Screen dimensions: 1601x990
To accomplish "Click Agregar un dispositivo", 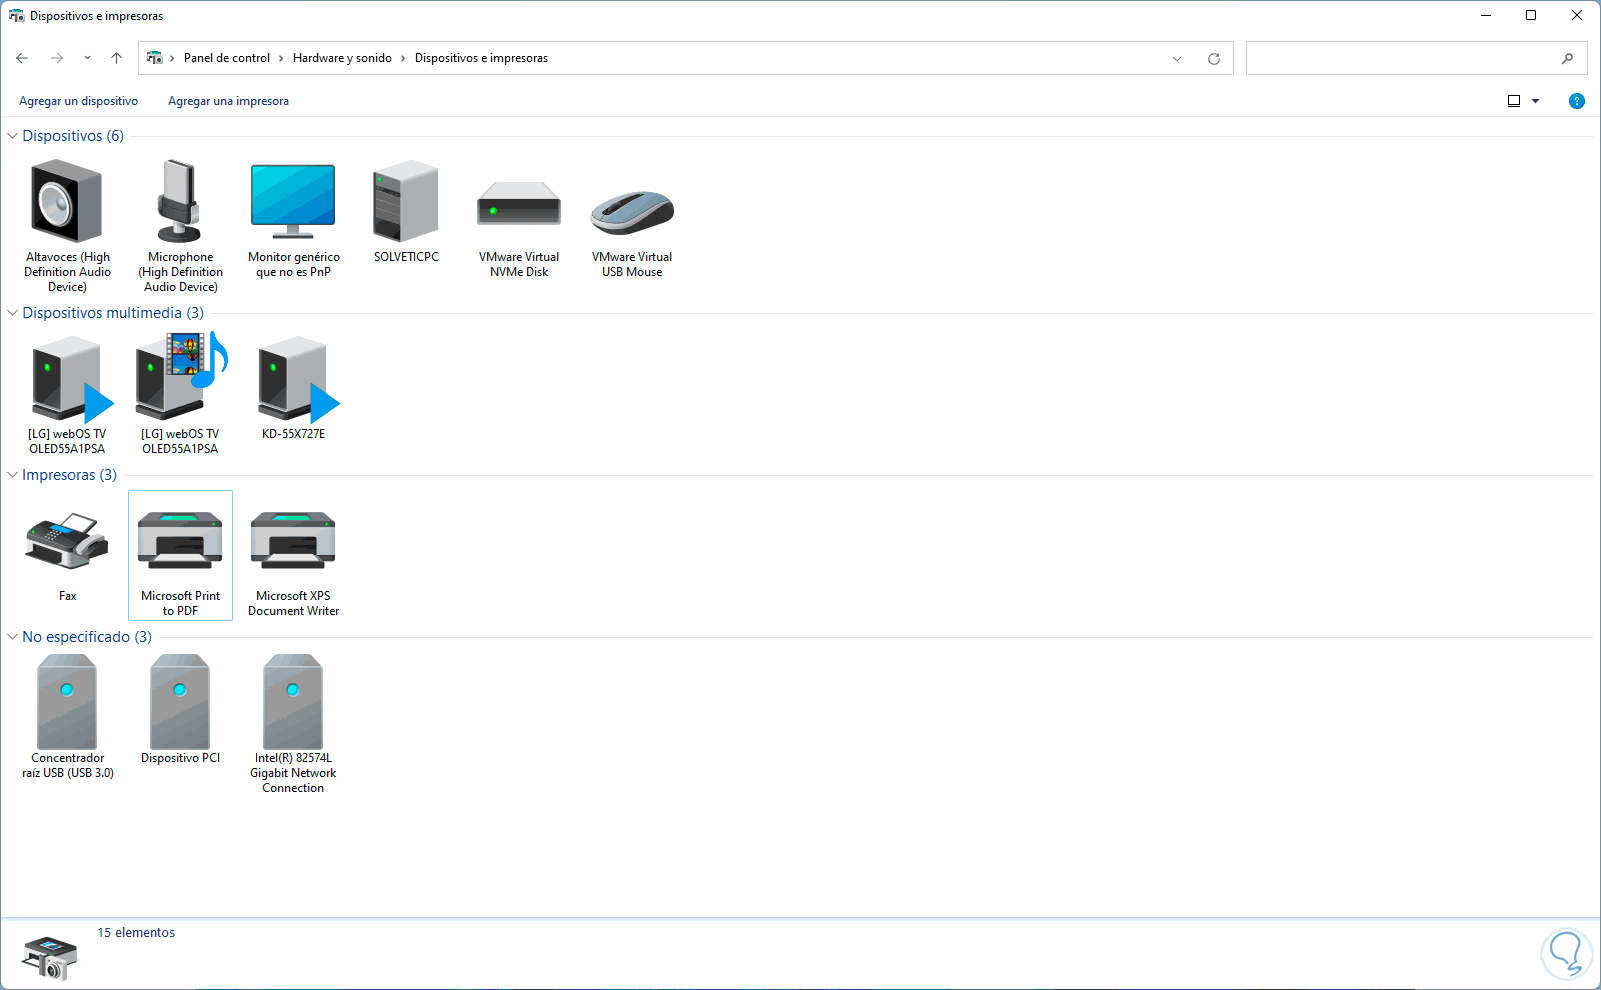I will 78,101.
